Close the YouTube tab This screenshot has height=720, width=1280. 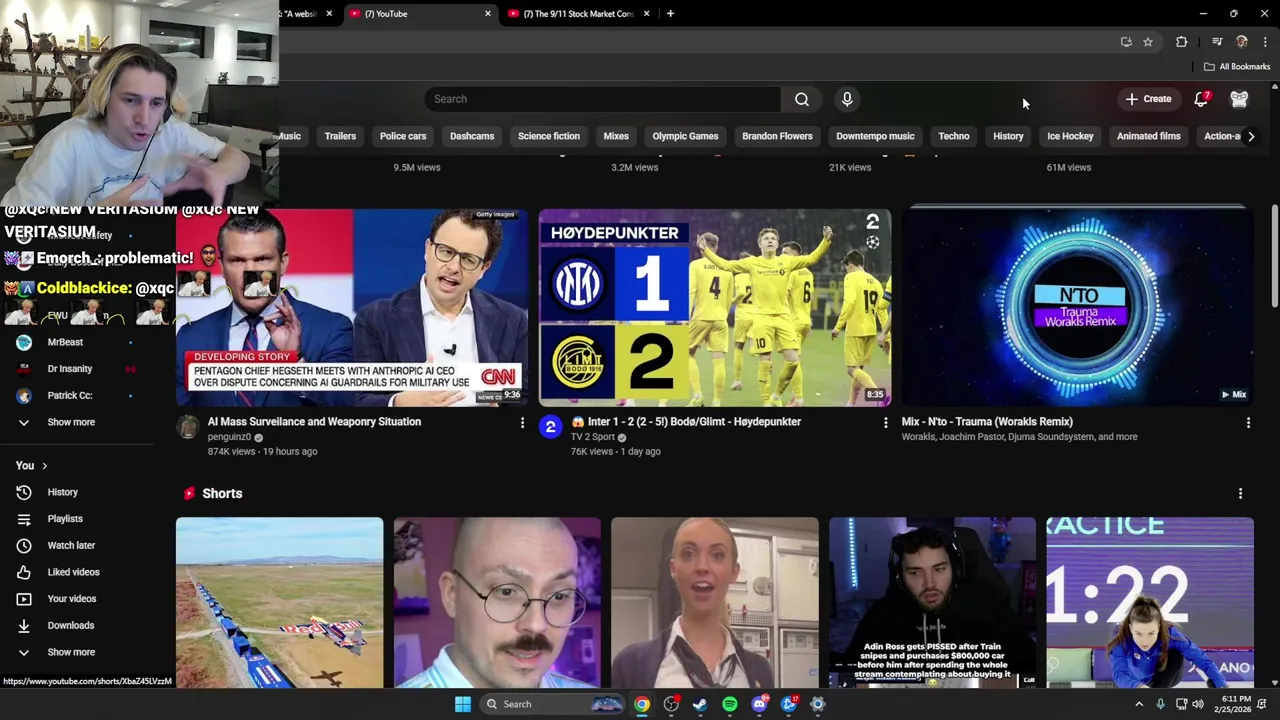pyautogui.click(x=488, y=14)
